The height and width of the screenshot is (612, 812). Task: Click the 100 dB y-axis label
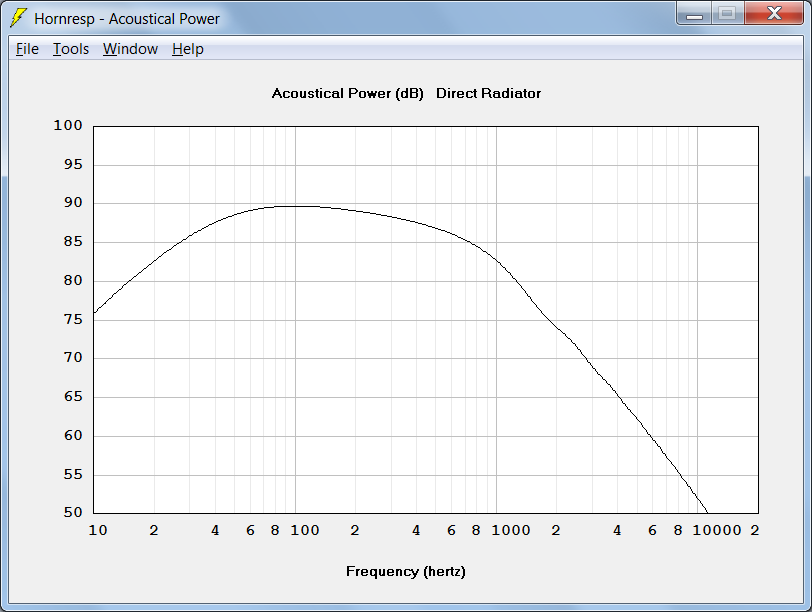[68, 125]
